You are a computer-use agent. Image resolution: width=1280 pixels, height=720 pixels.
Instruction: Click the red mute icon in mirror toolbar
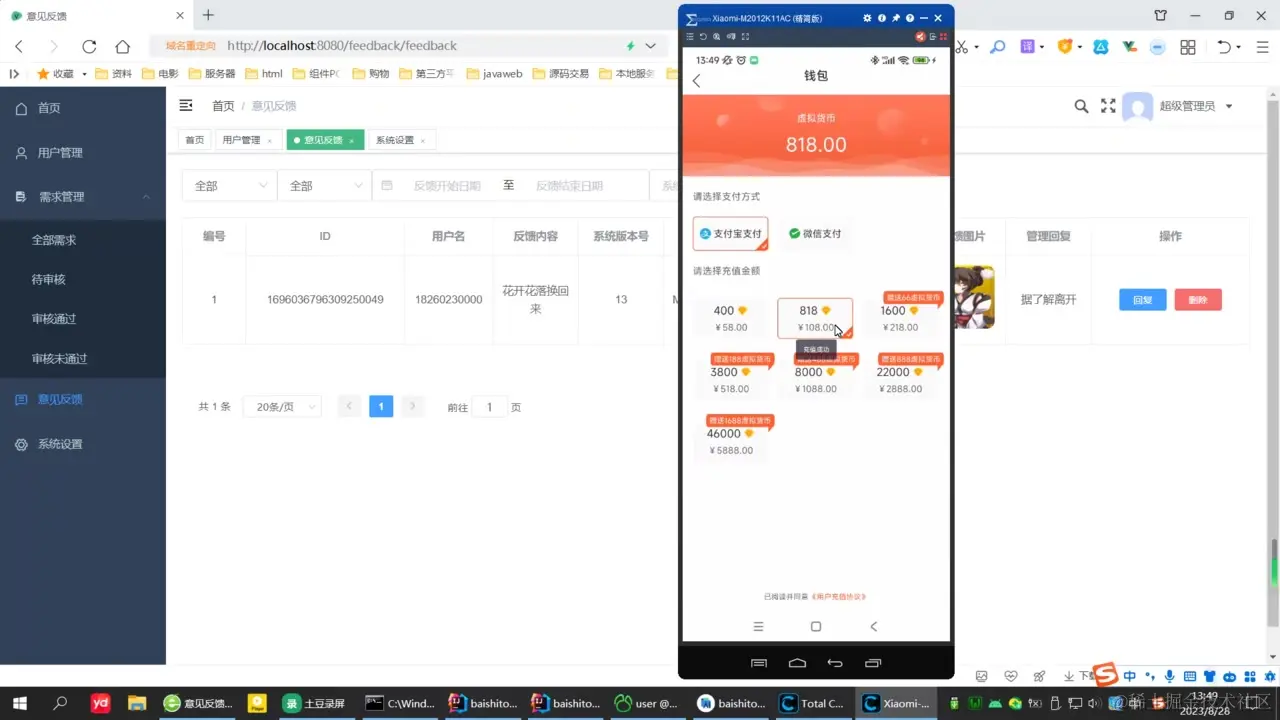(x=920, y=37)
